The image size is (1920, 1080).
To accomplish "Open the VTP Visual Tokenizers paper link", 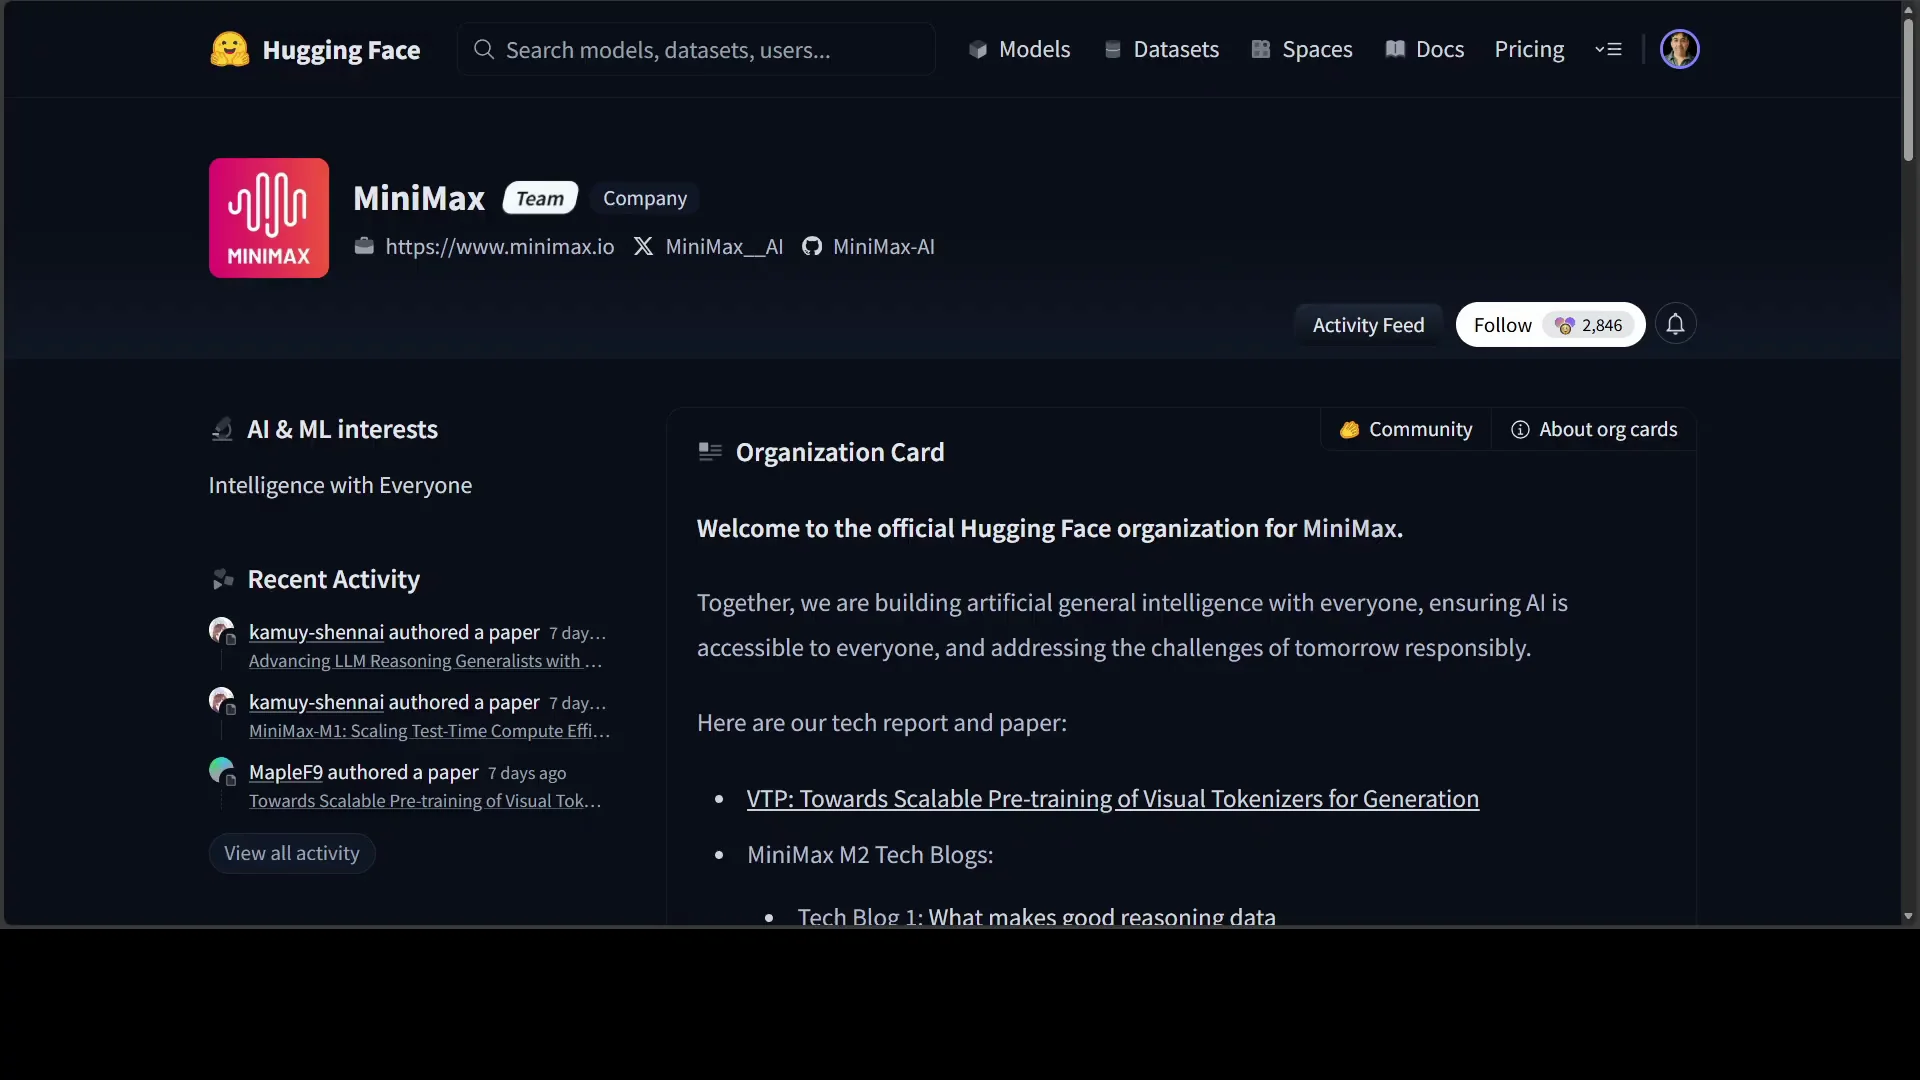I will pos(1112,799).
